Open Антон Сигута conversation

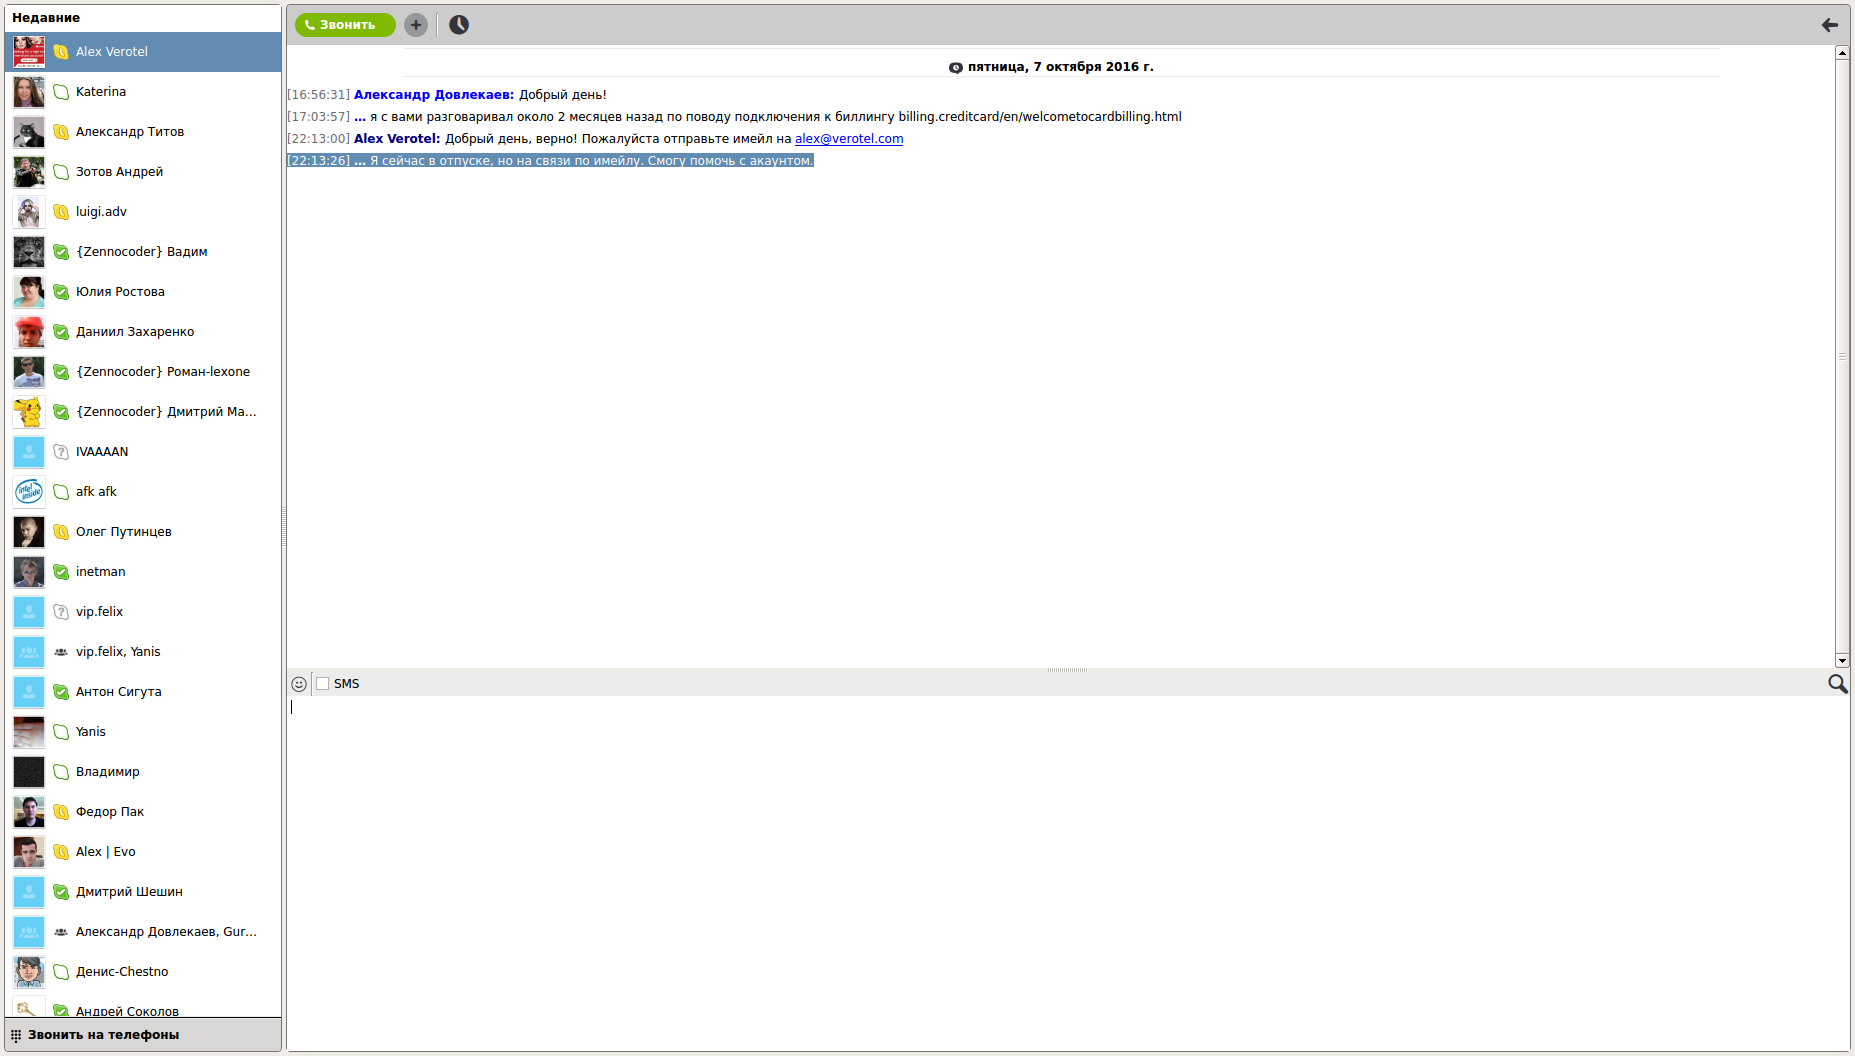tap(143, 692)
